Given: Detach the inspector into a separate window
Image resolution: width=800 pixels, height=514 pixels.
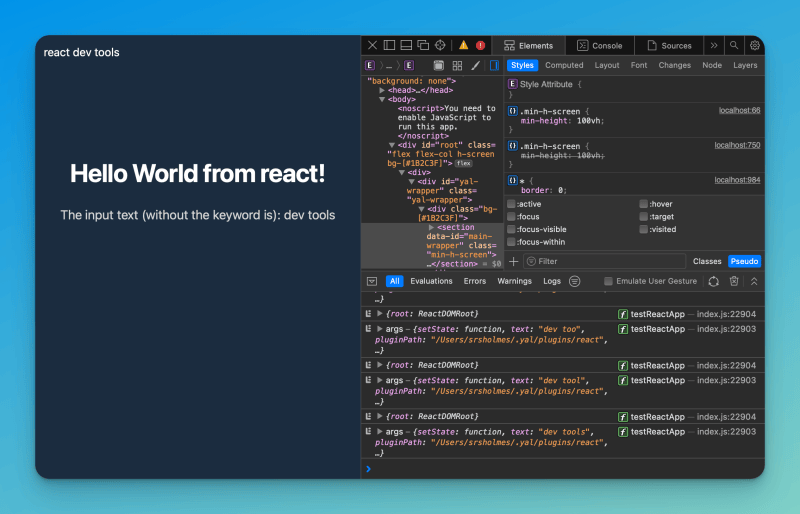Looking at the screenshot, I should 423,45.
